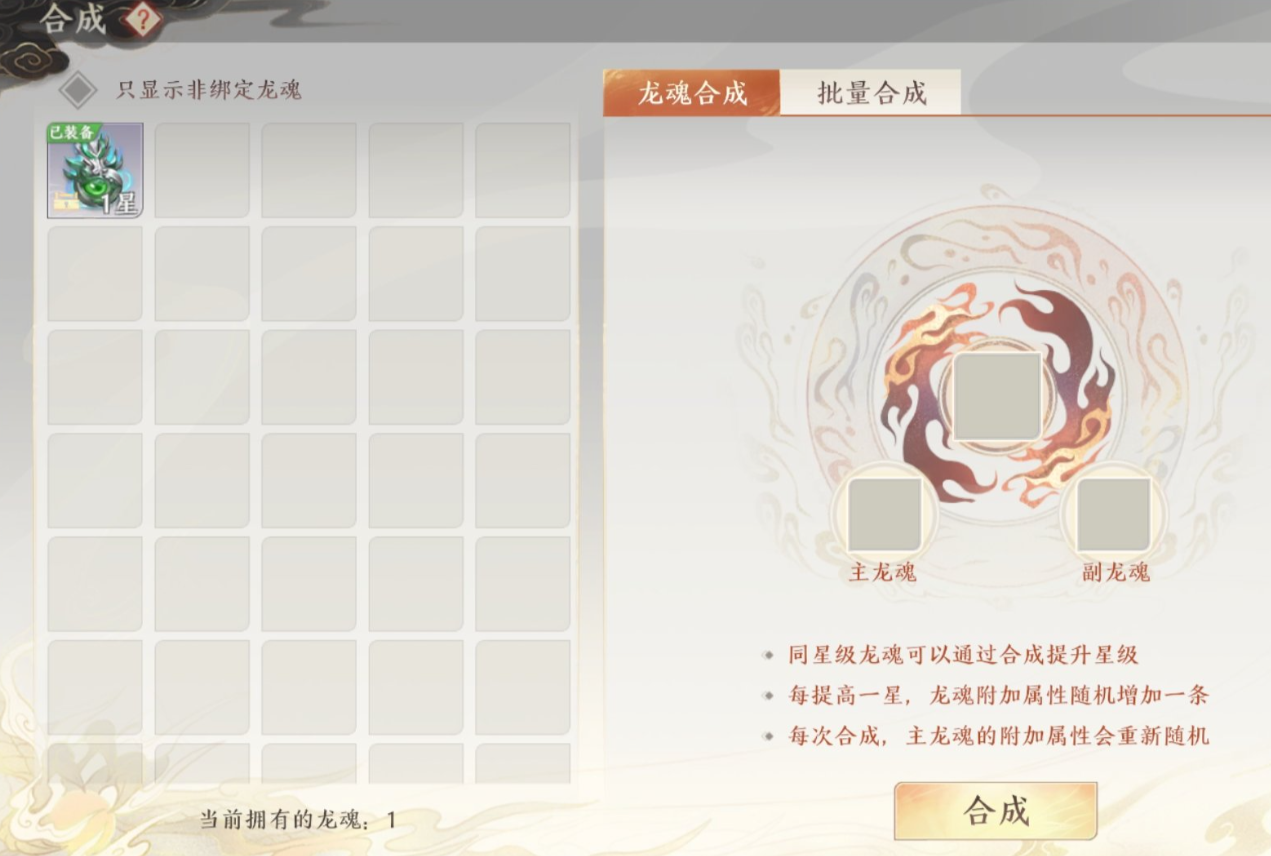Select empty inventory slot next to equipped soul
The width and height of the screenshot is (1271, 856).
(x=202, y=170)
